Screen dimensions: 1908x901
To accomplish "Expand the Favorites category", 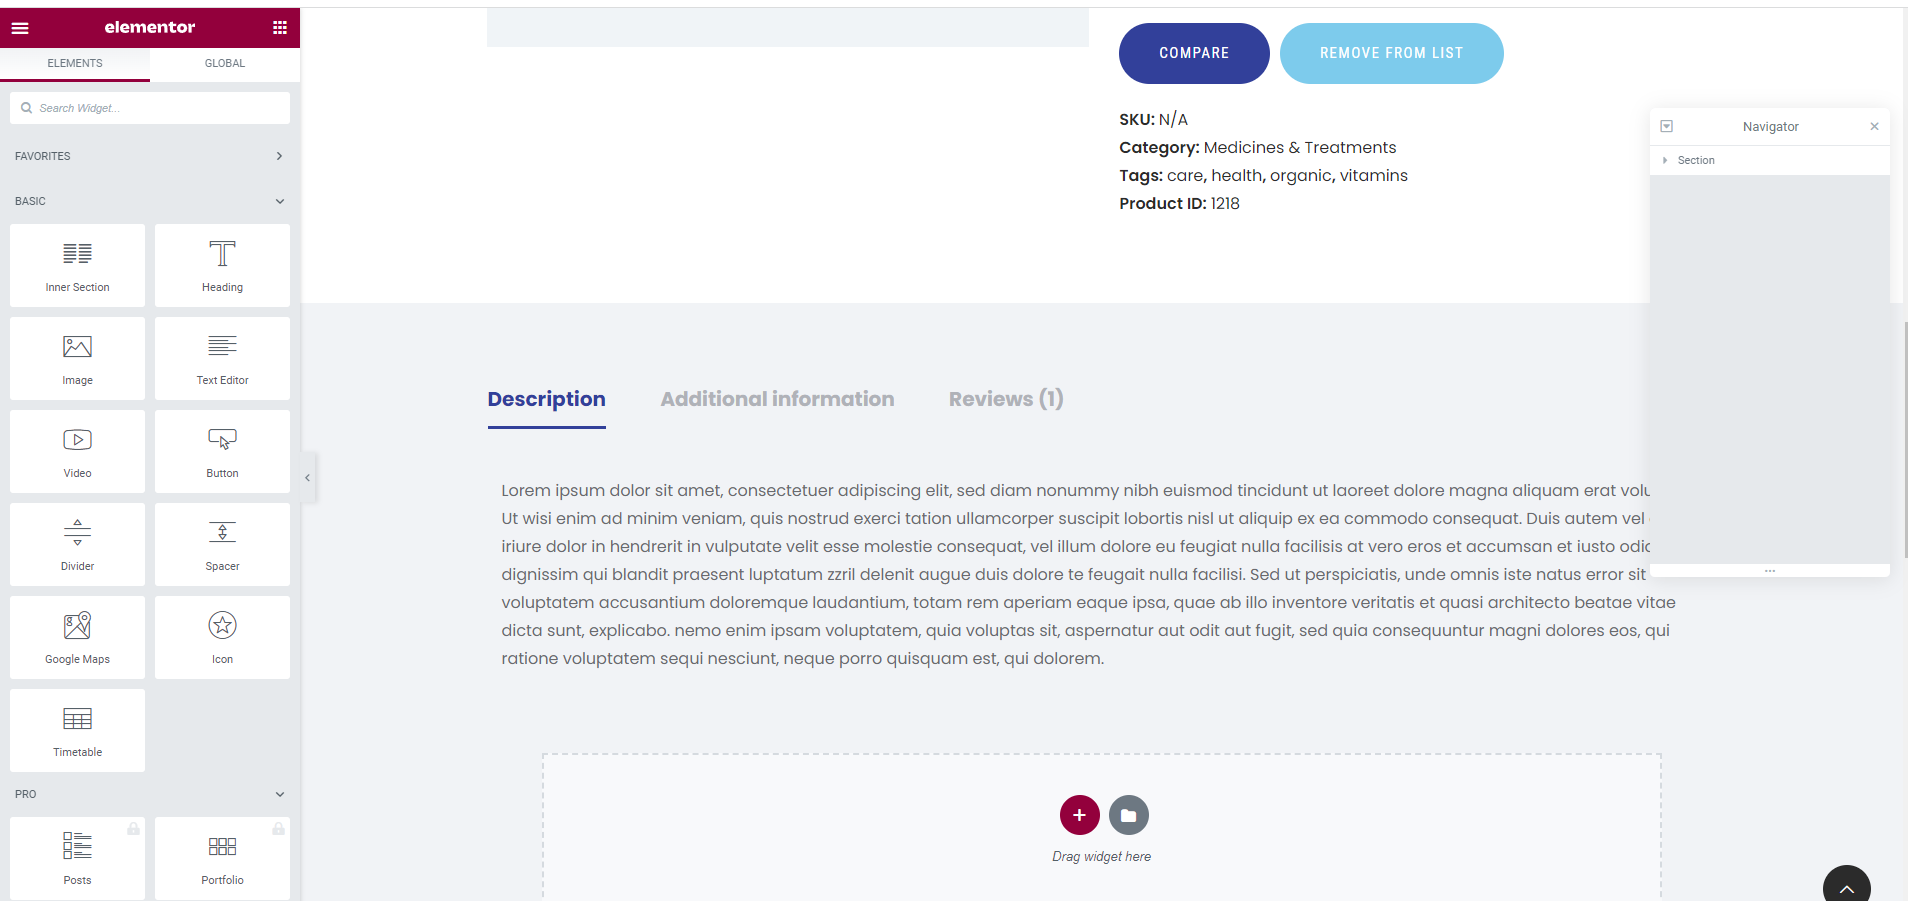I will pyautogui.click(x=150, y=156).
